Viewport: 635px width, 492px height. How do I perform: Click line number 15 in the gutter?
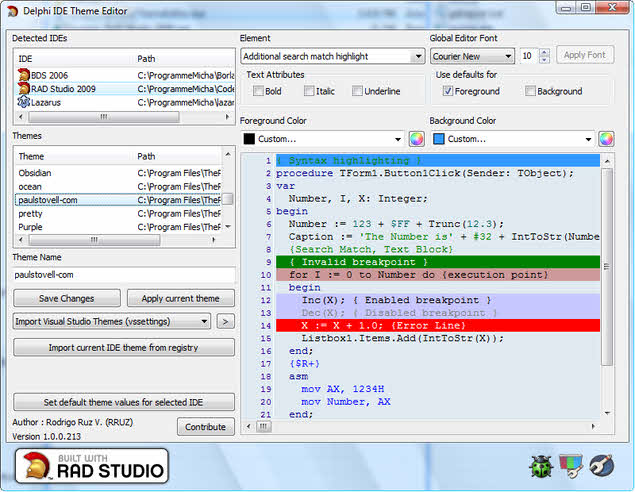coord(266,338)
